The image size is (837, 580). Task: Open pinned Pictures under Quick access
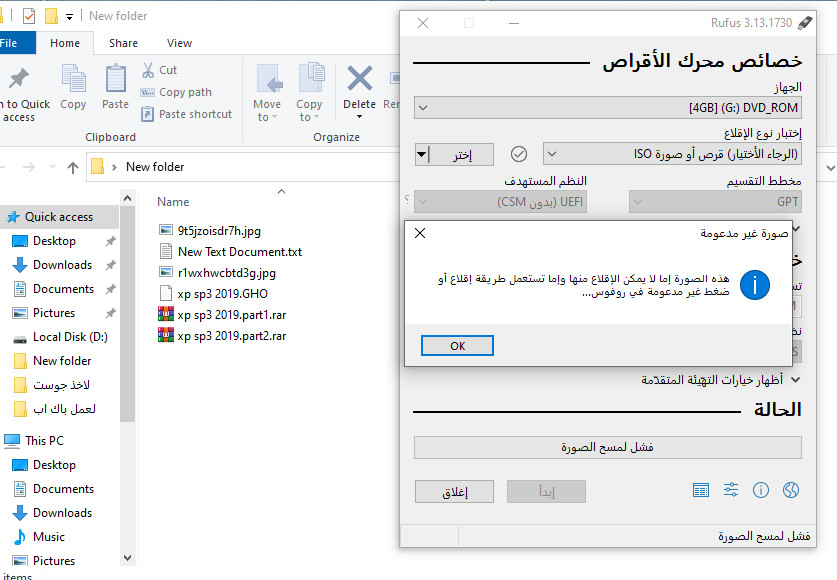click(53, 313)
